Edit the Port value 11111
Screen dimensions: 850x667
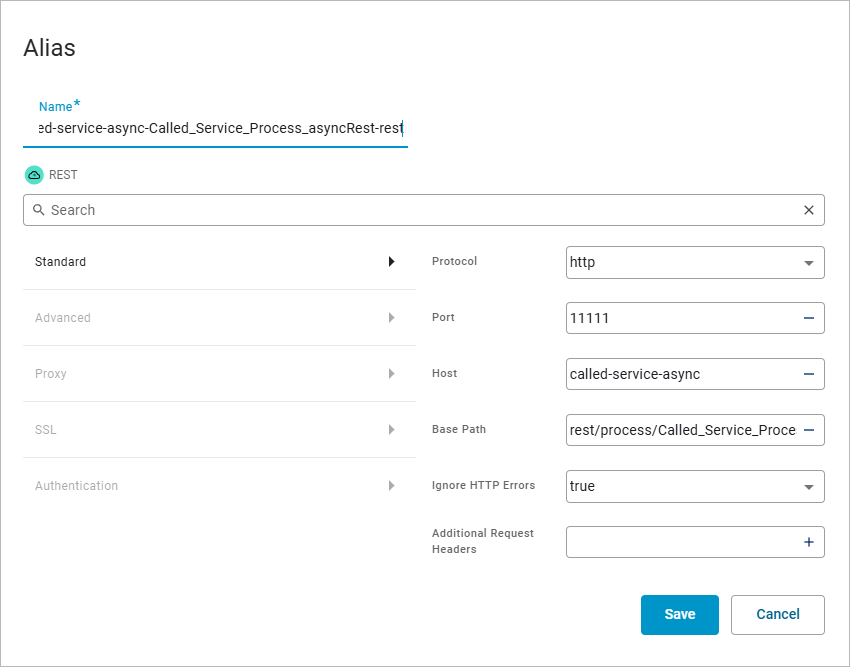(x=680, y=318)
